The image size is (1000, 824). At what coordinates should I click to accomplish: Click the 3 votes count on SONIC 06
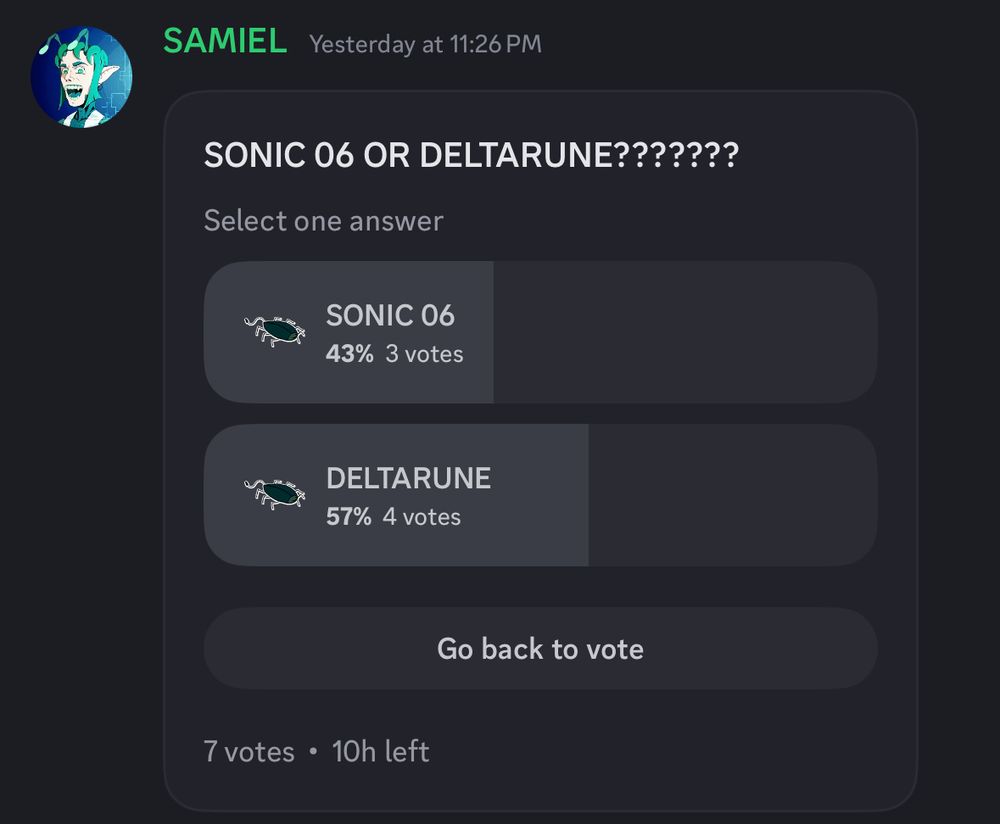click(423, 353)
